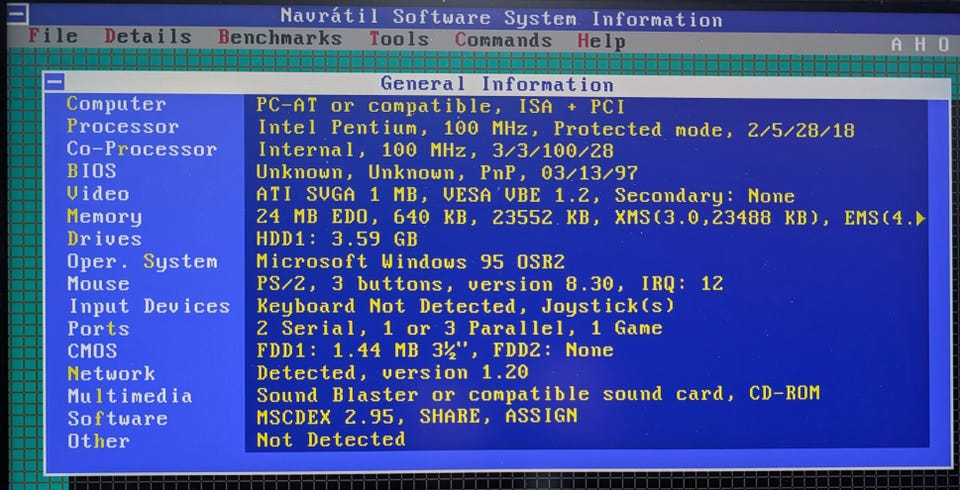Viewport: 960px width, 490px height.
Task: Select the Oper. System category label
Action: 142,262
